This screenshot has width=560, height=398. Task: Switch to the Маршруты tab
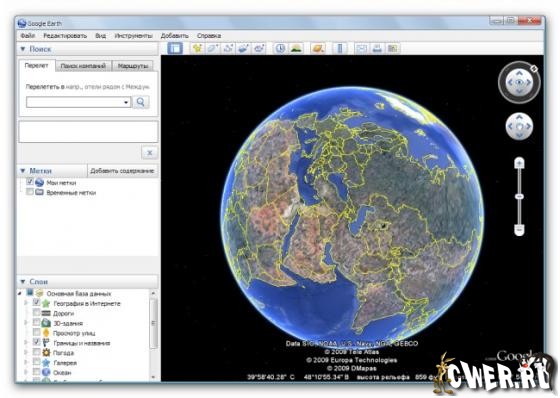133,66
